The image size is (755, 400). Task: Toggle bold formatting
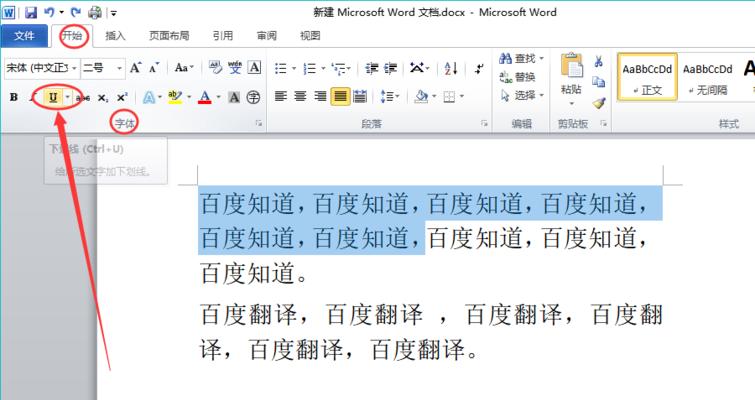point(14,97)
